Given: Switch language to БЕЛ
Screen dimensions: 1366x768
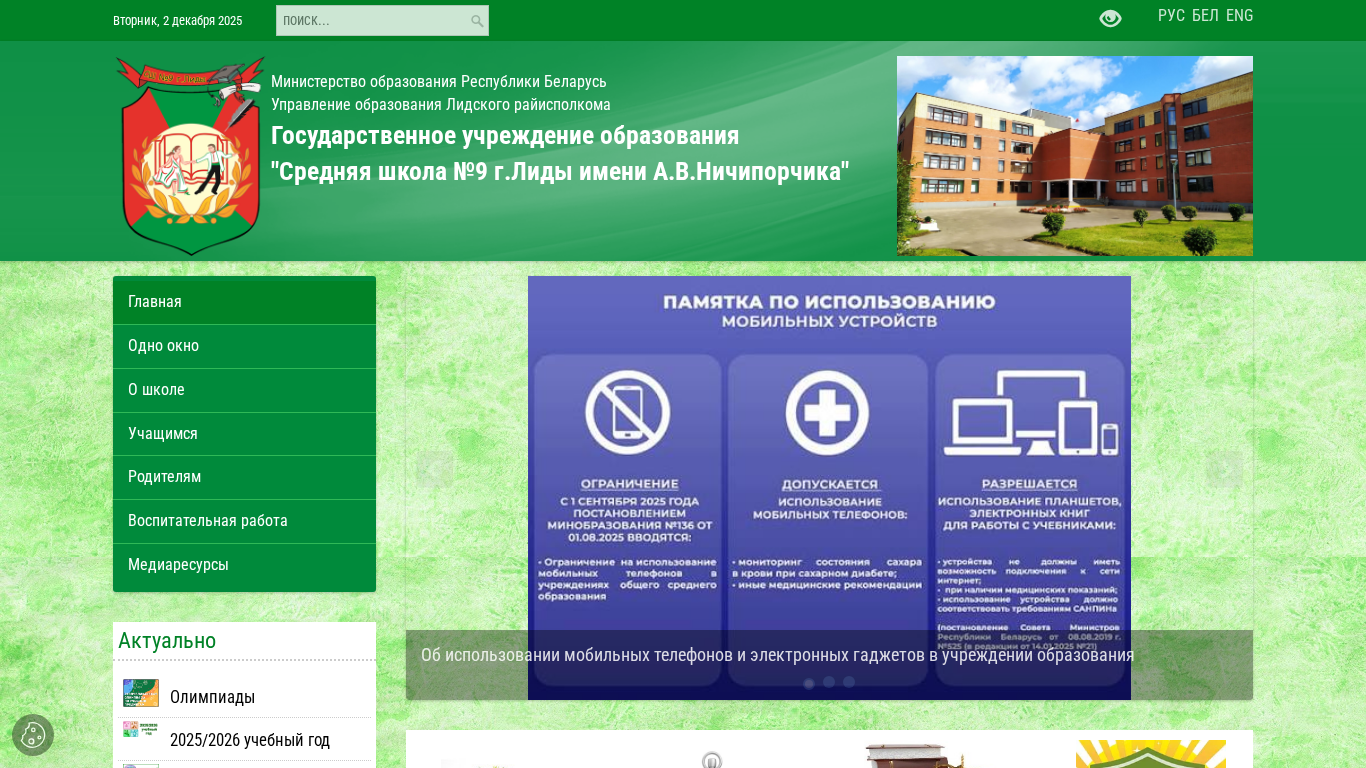Looking at the screenshot, I should click(1205, 16).
